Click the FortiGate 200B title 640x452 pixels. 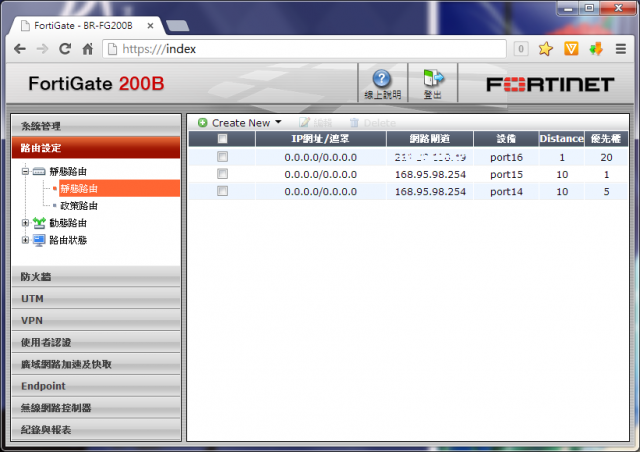96,84
